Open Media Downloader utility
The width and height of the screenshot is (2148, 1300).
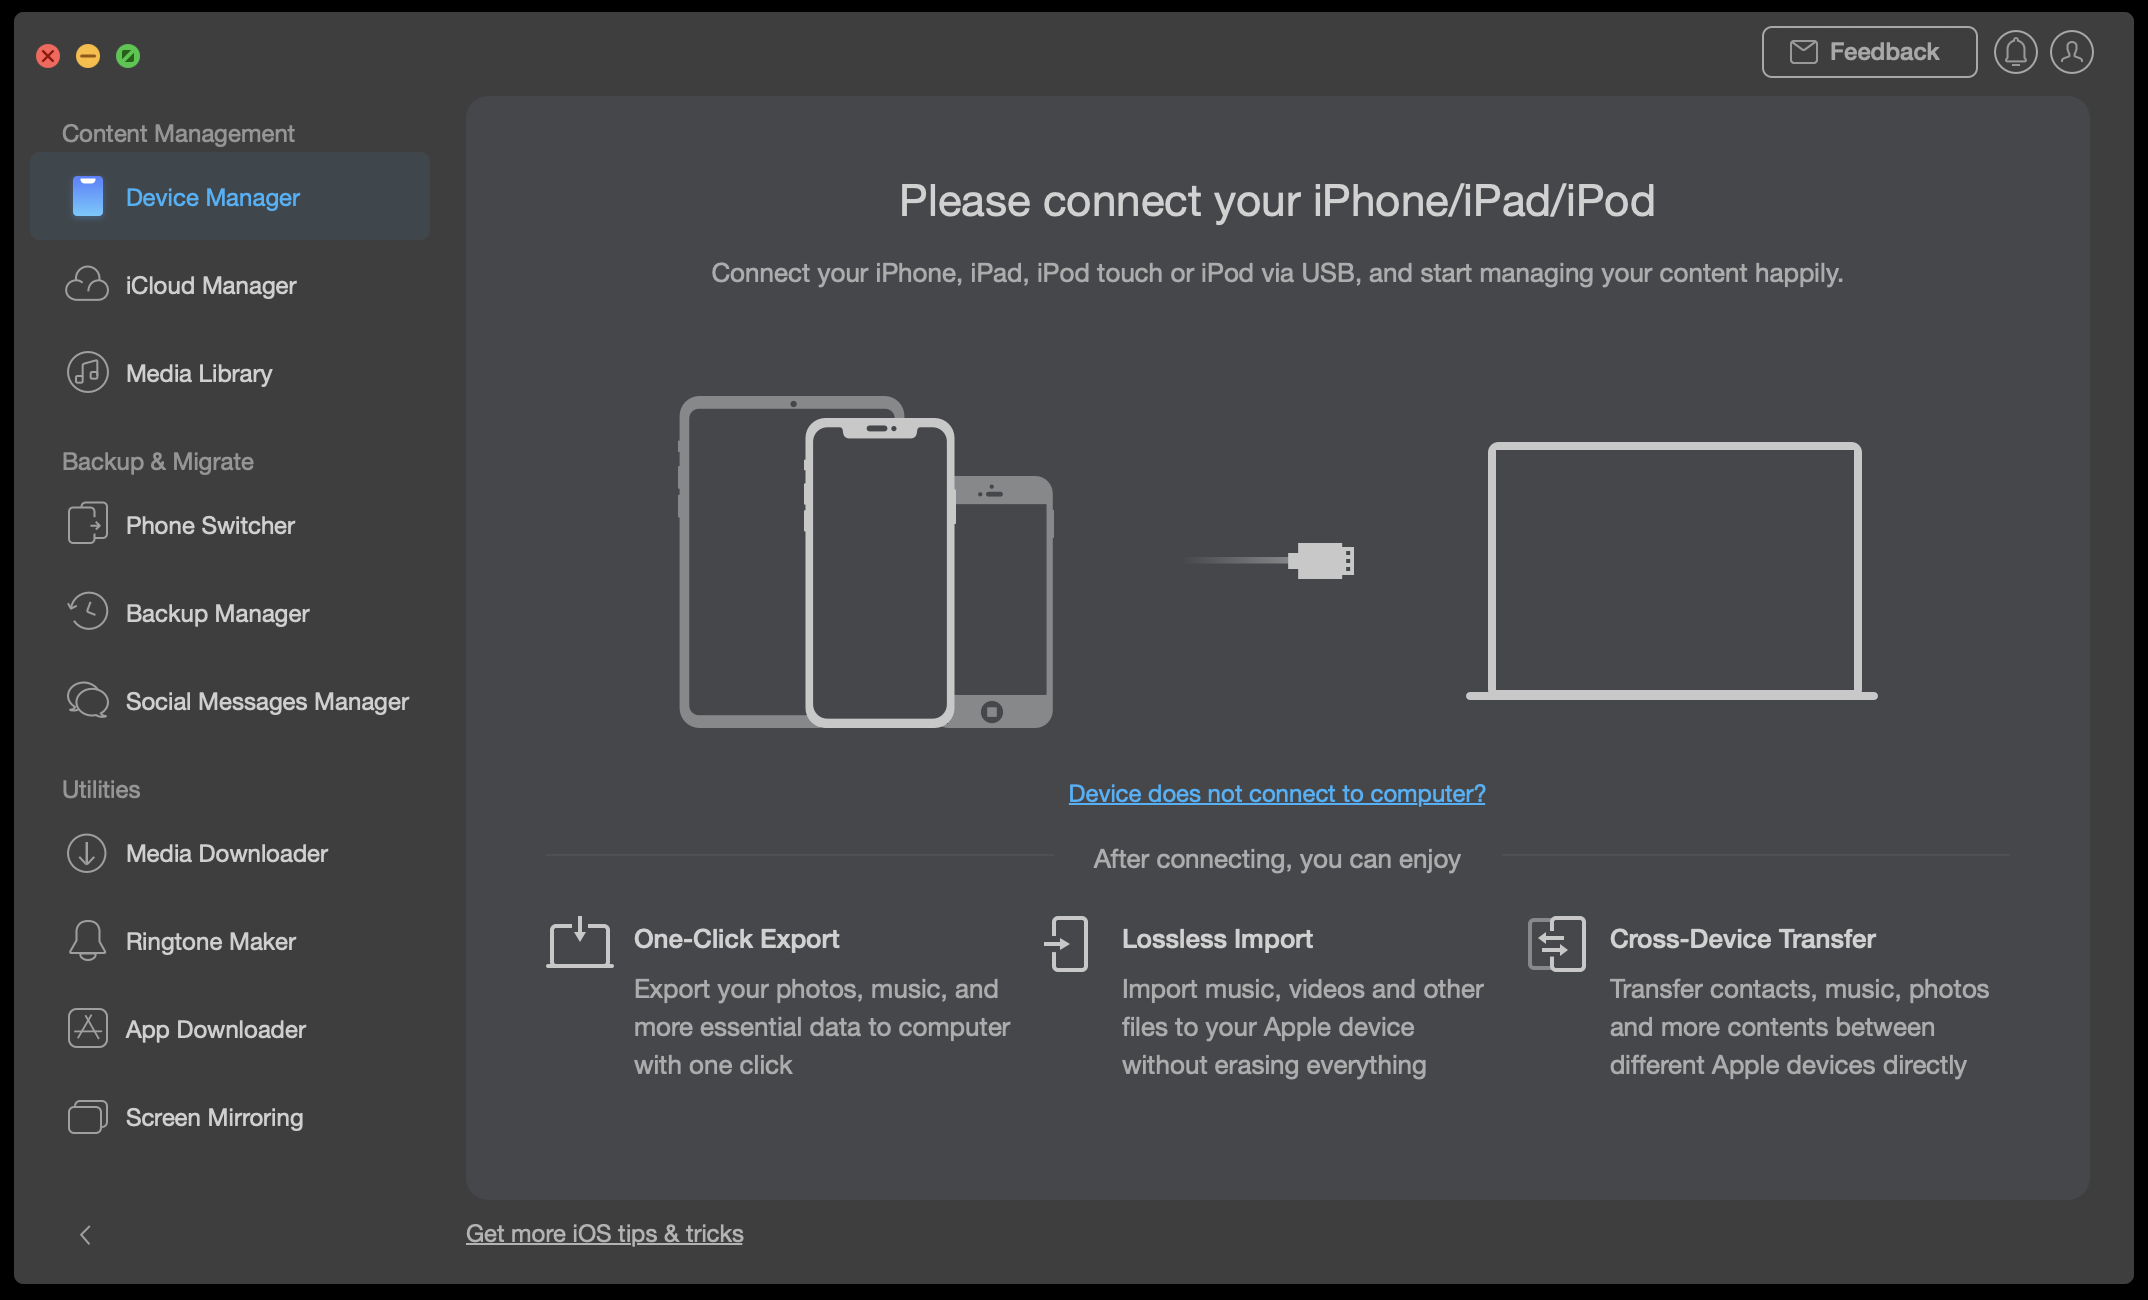pyautogui.click(x=229, y=853)
